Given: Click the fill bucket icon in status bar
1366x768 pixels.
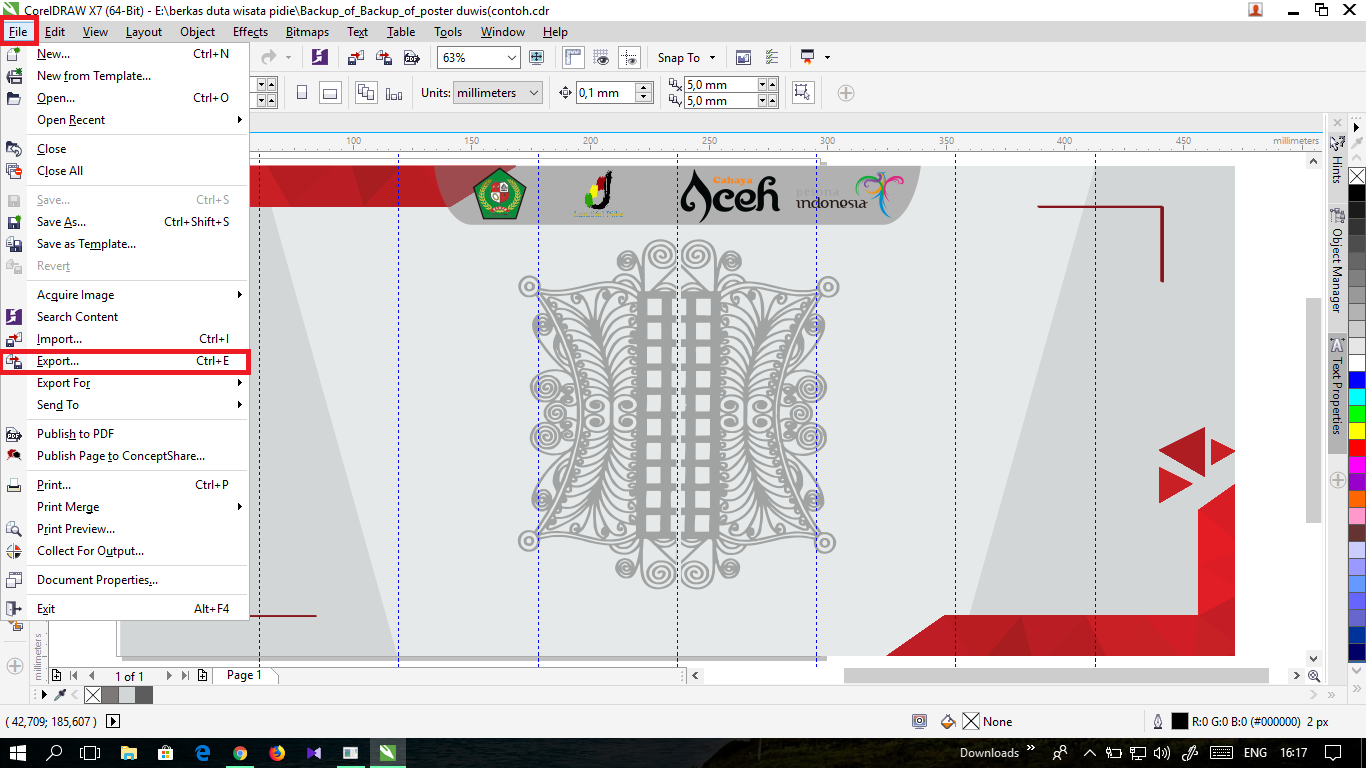Looking at the screenshot, I should [x=947, y=721].
